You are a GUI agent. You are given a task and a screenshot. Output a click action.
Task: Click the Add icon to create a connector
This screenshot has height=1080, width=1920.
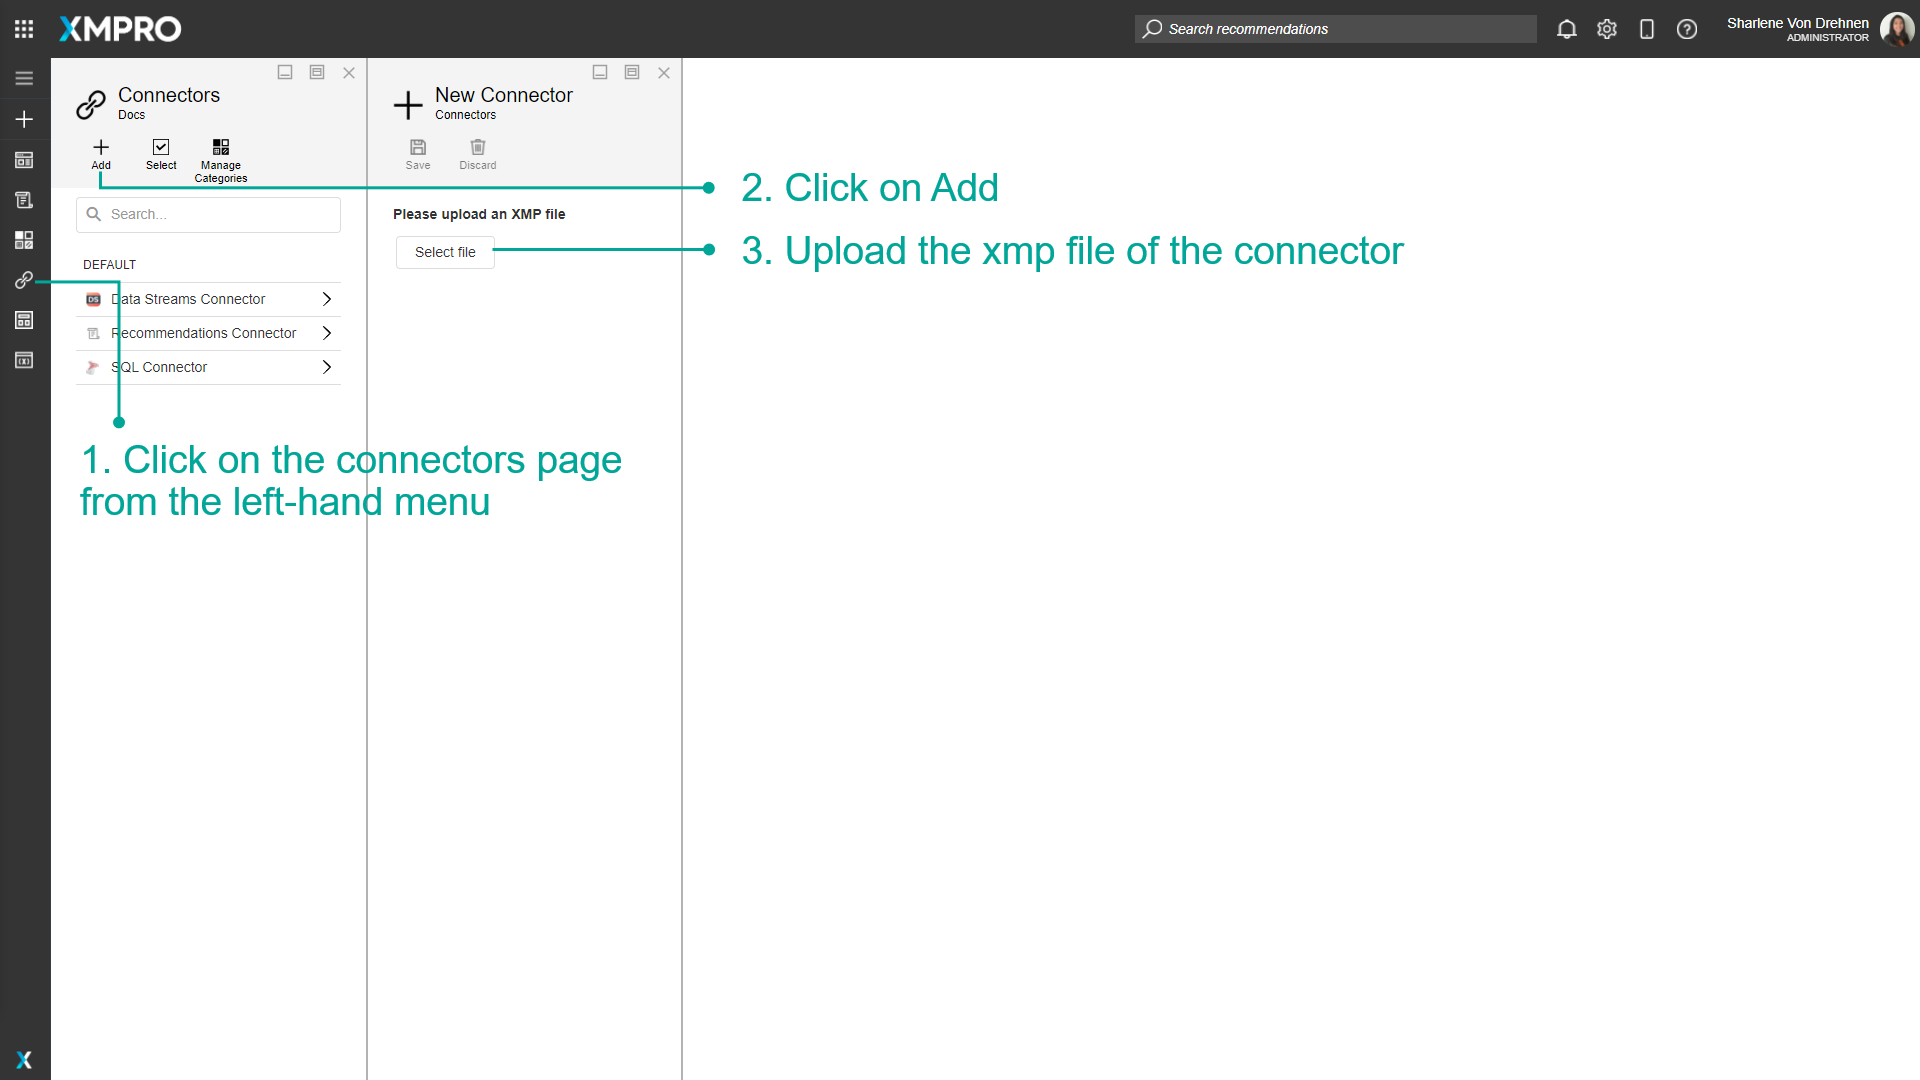point(100,155)
